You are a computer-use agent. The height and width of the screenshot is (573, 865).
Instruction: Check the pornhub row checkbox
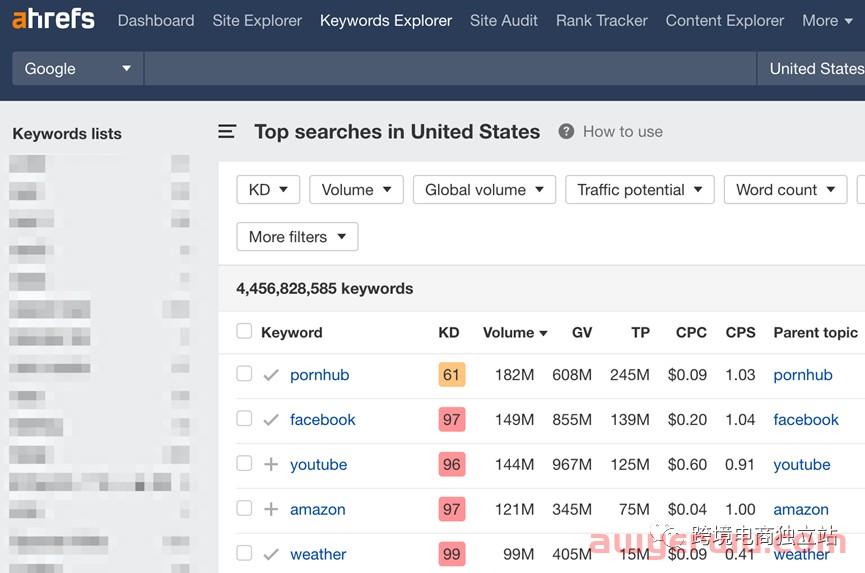(244, 373)
